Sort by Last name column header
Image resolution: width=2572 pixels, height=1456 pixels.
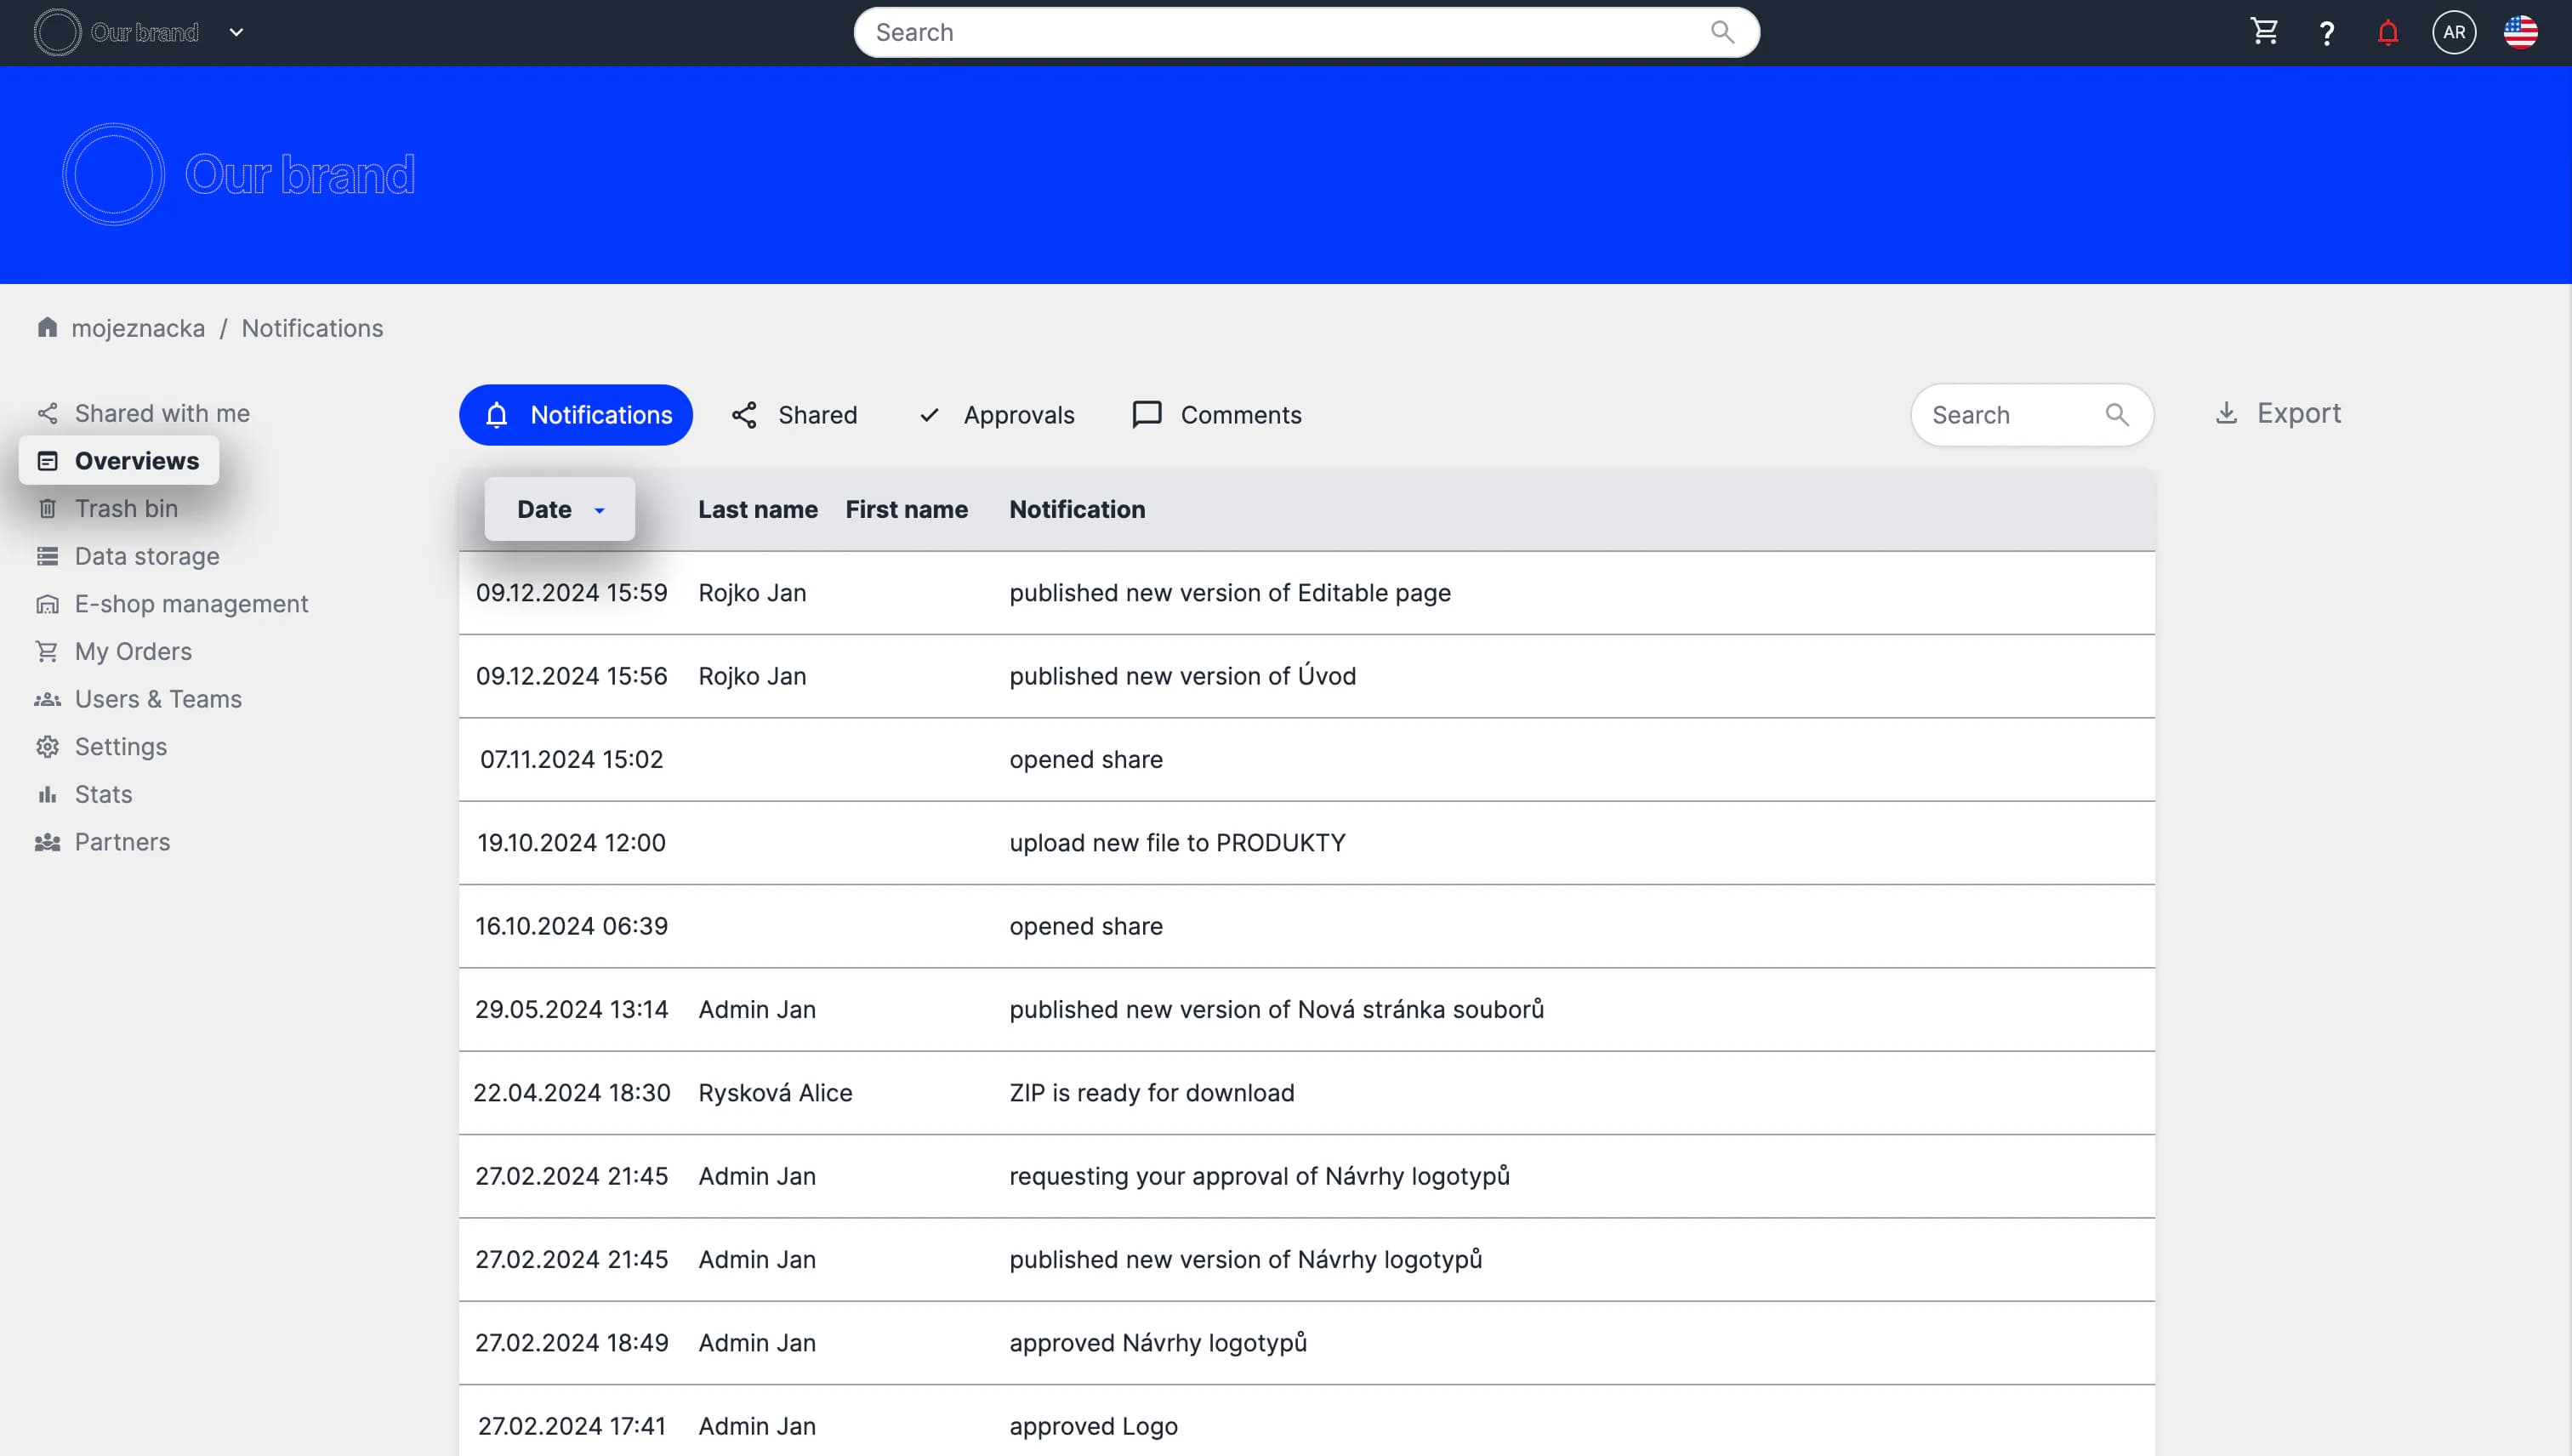click(x=757, y=509)
